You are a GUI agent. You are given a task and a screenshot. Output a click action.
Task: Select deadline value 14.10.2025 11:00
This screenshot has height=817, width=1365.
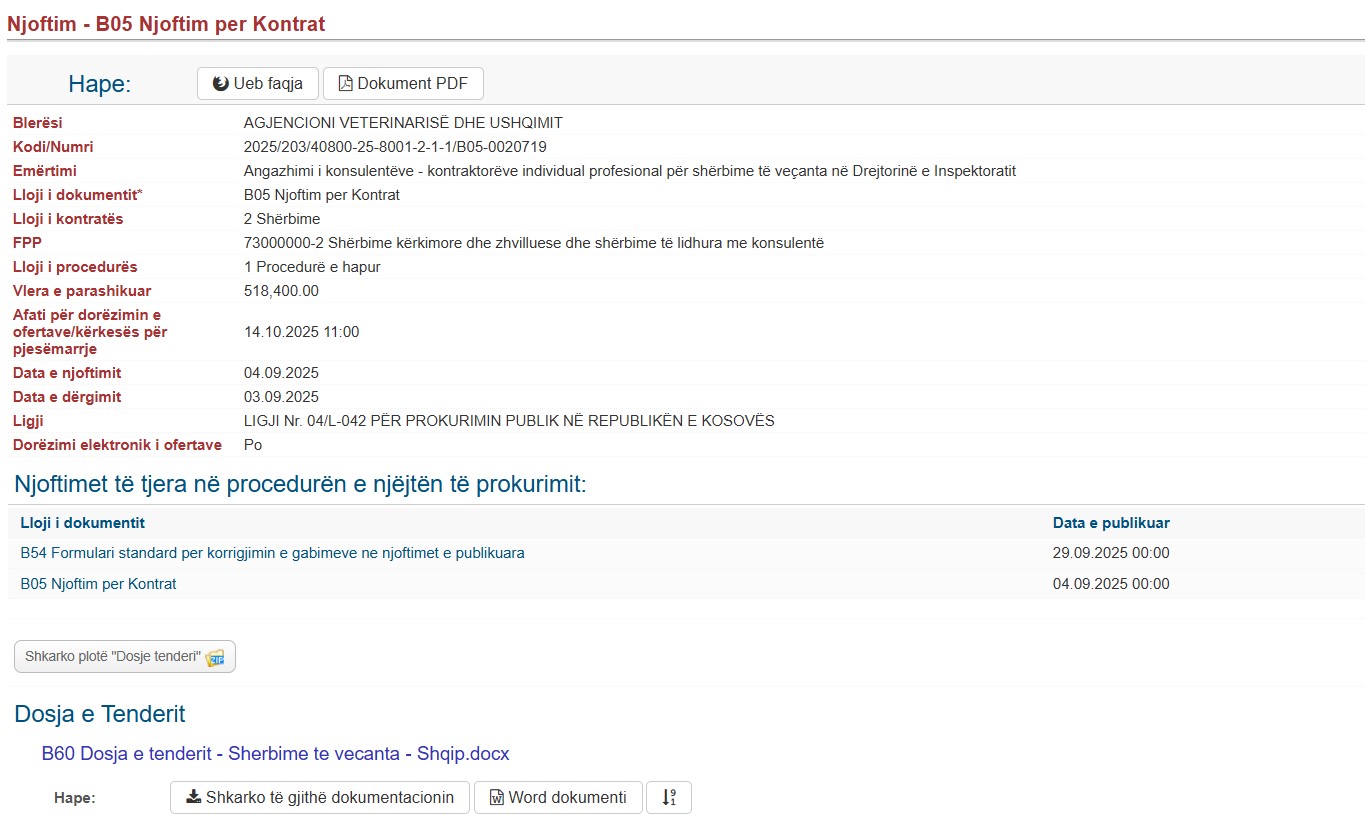(x=301, y=332)
